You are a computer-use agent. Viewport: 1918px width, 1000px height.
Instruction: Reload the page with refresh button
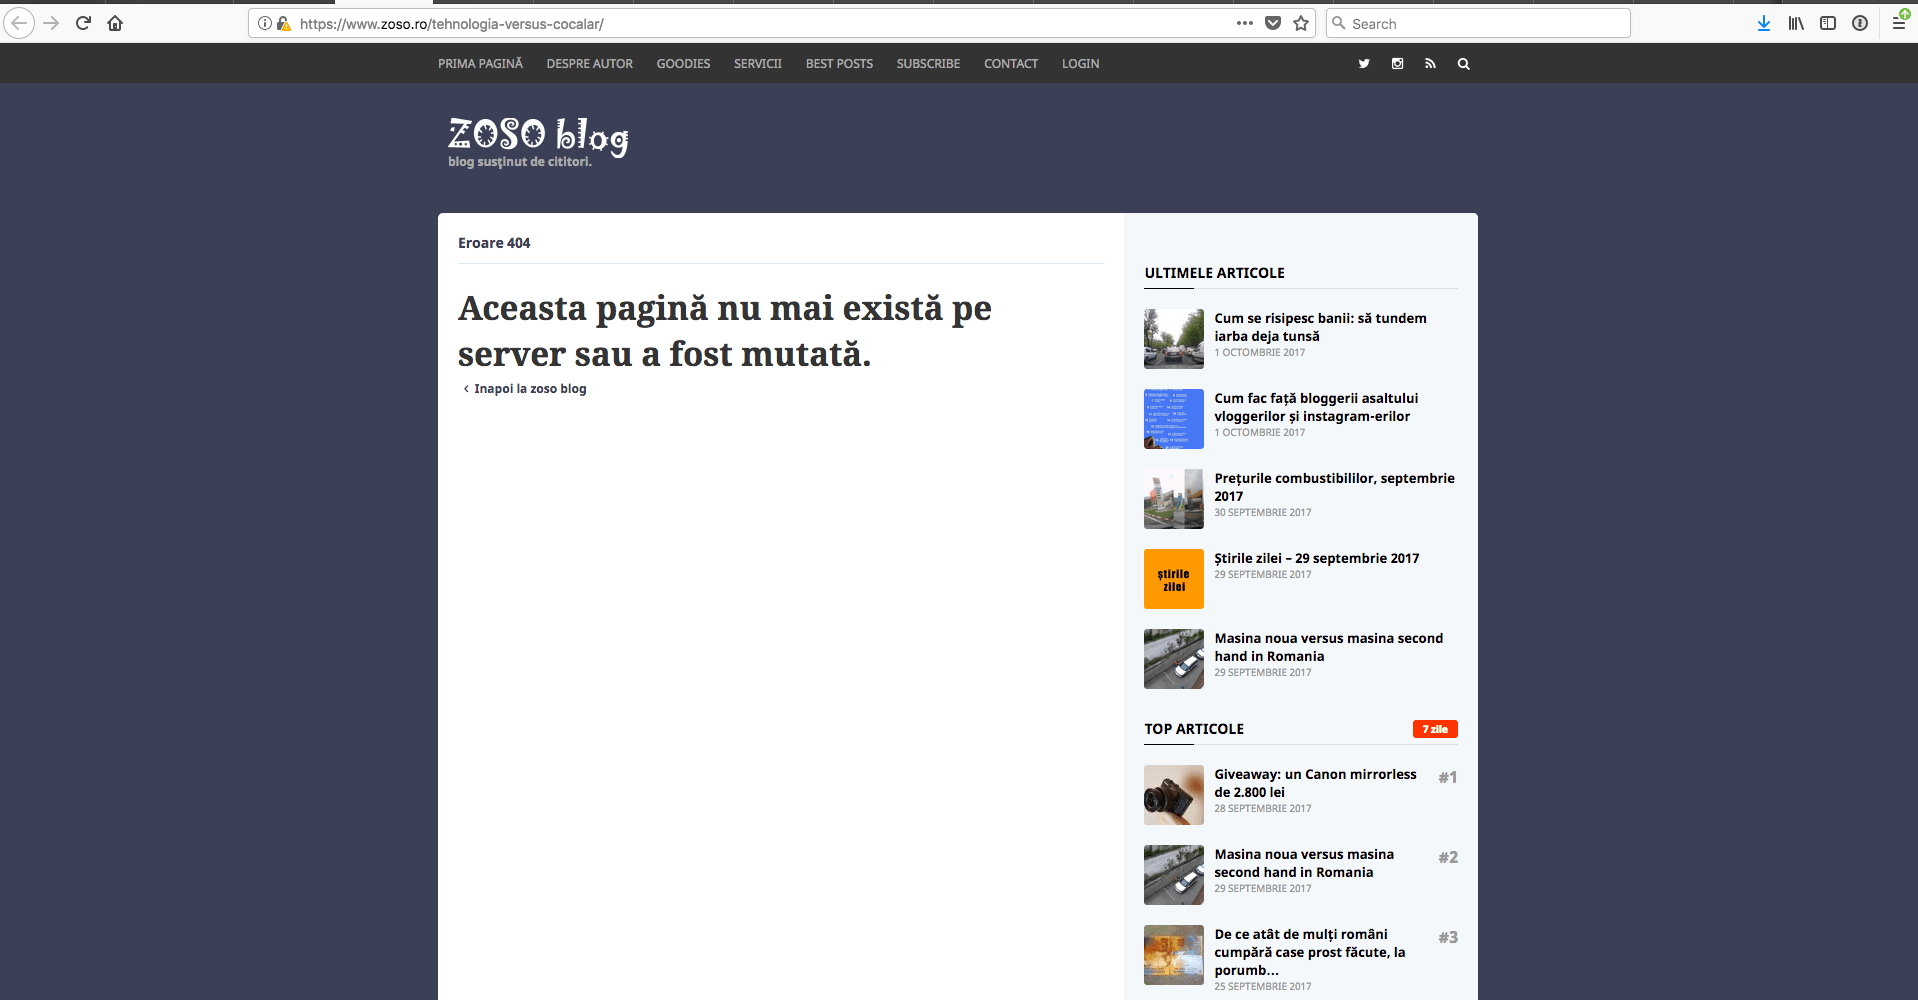click(83, 23)
